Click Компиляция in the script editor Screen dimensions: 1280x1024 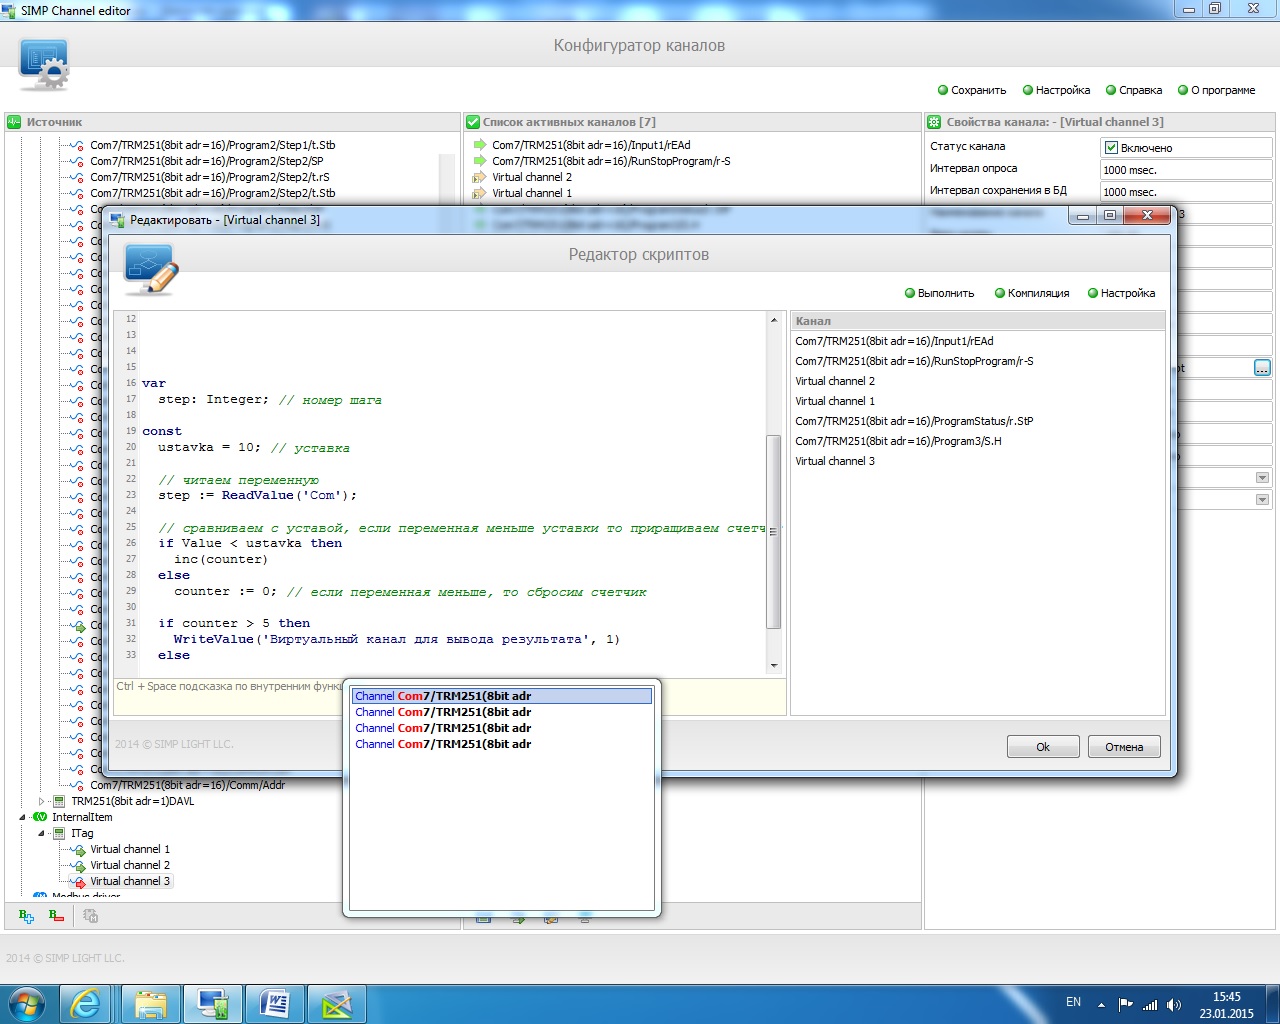[x=1032, y=293]
